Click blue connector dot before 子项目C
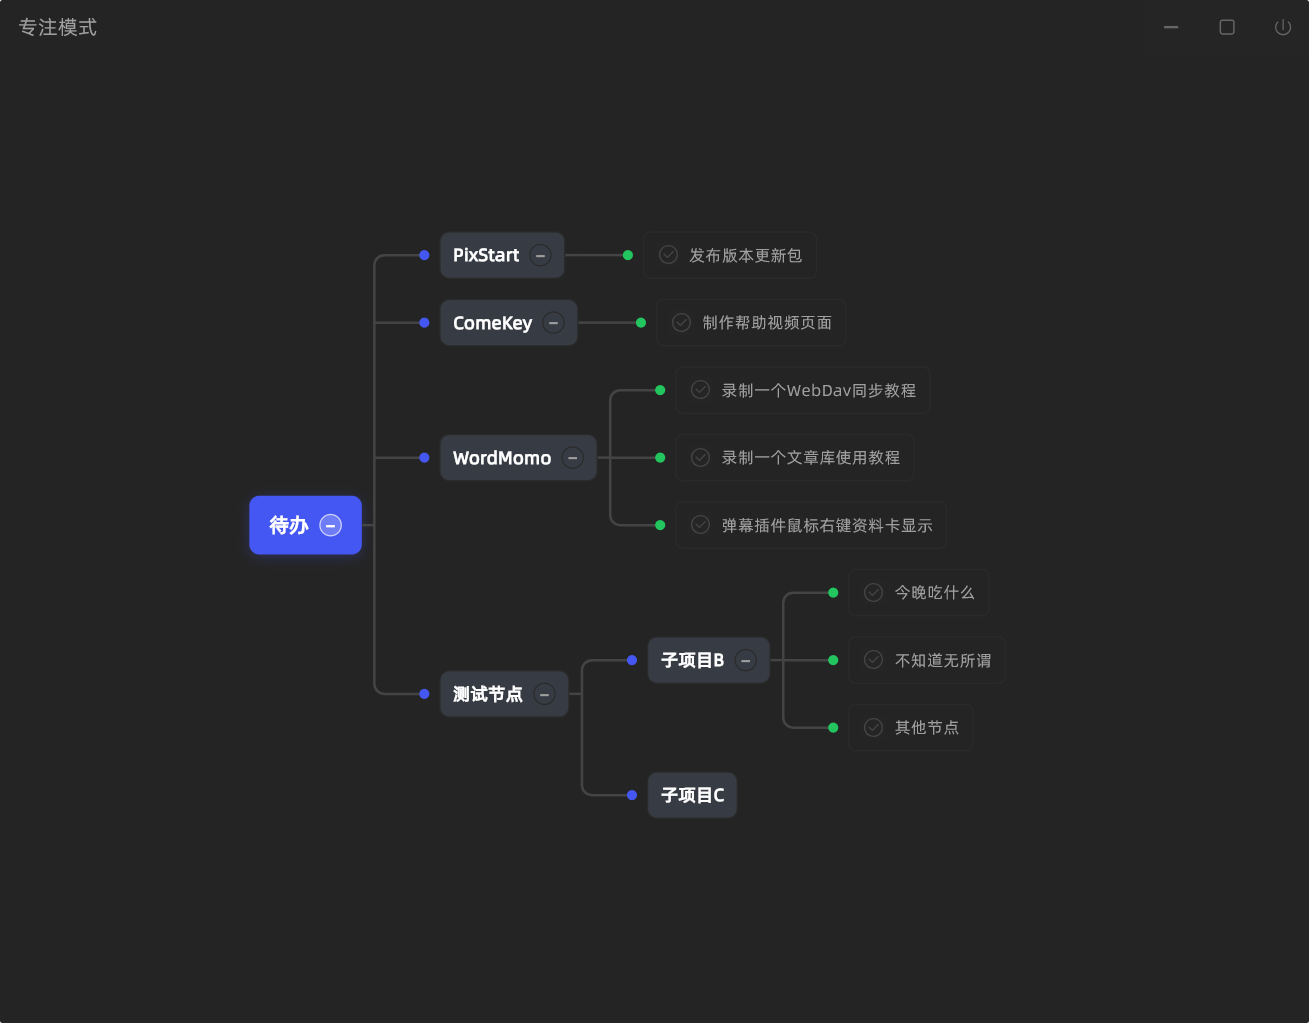 point(632,795)
